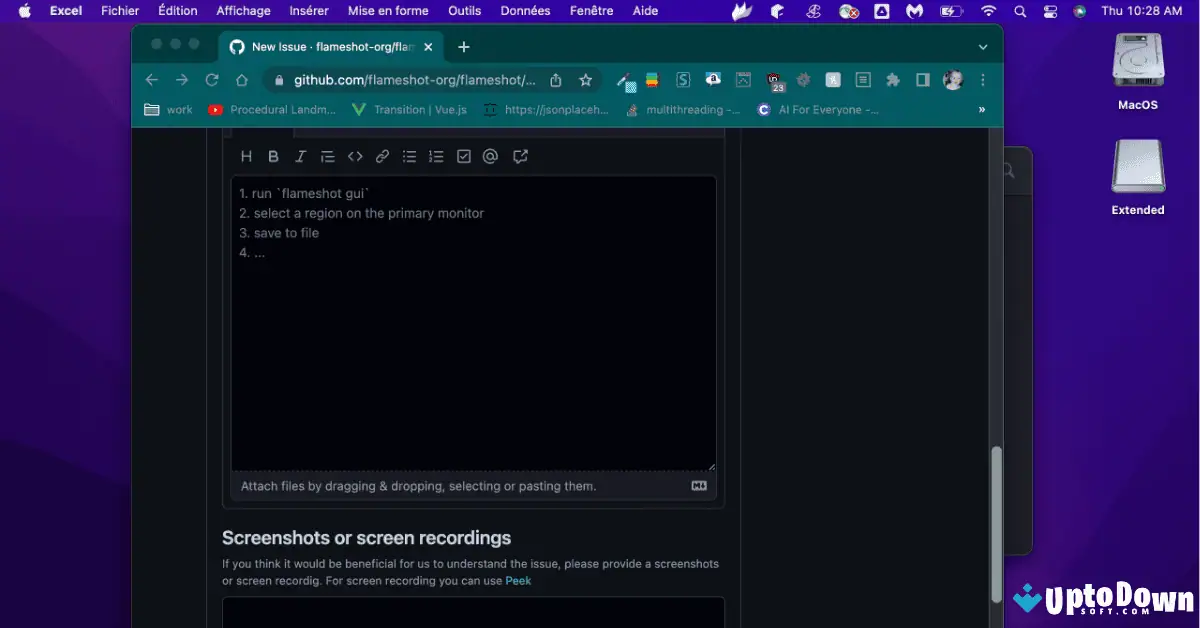1200x628 pixels.
Task: Expand the hidden bookmarks with the chevron
Action: [x=981, y=110]
